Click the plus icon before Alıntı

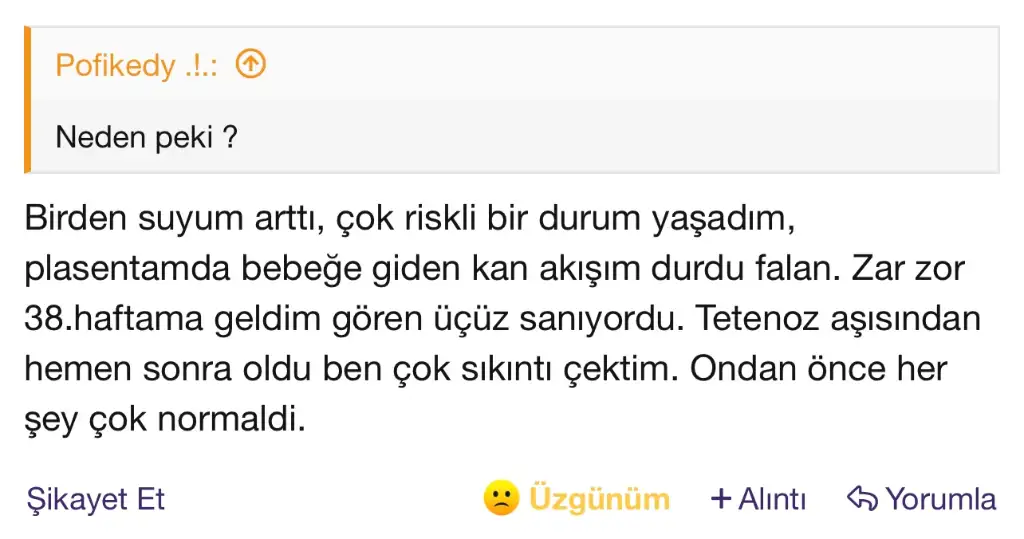tap(720, 498)
